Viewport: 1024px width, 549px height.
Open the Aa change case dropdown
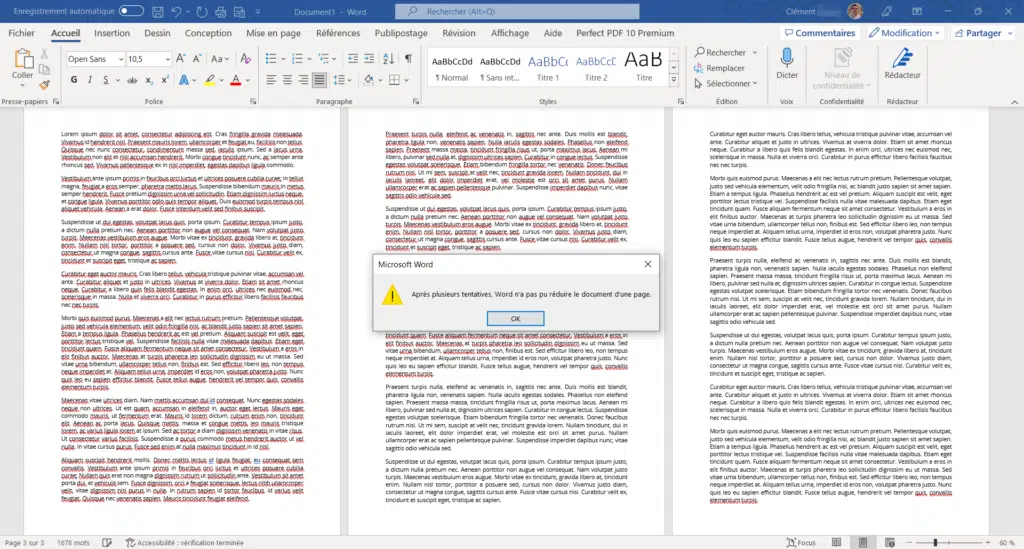click(219, 59)
